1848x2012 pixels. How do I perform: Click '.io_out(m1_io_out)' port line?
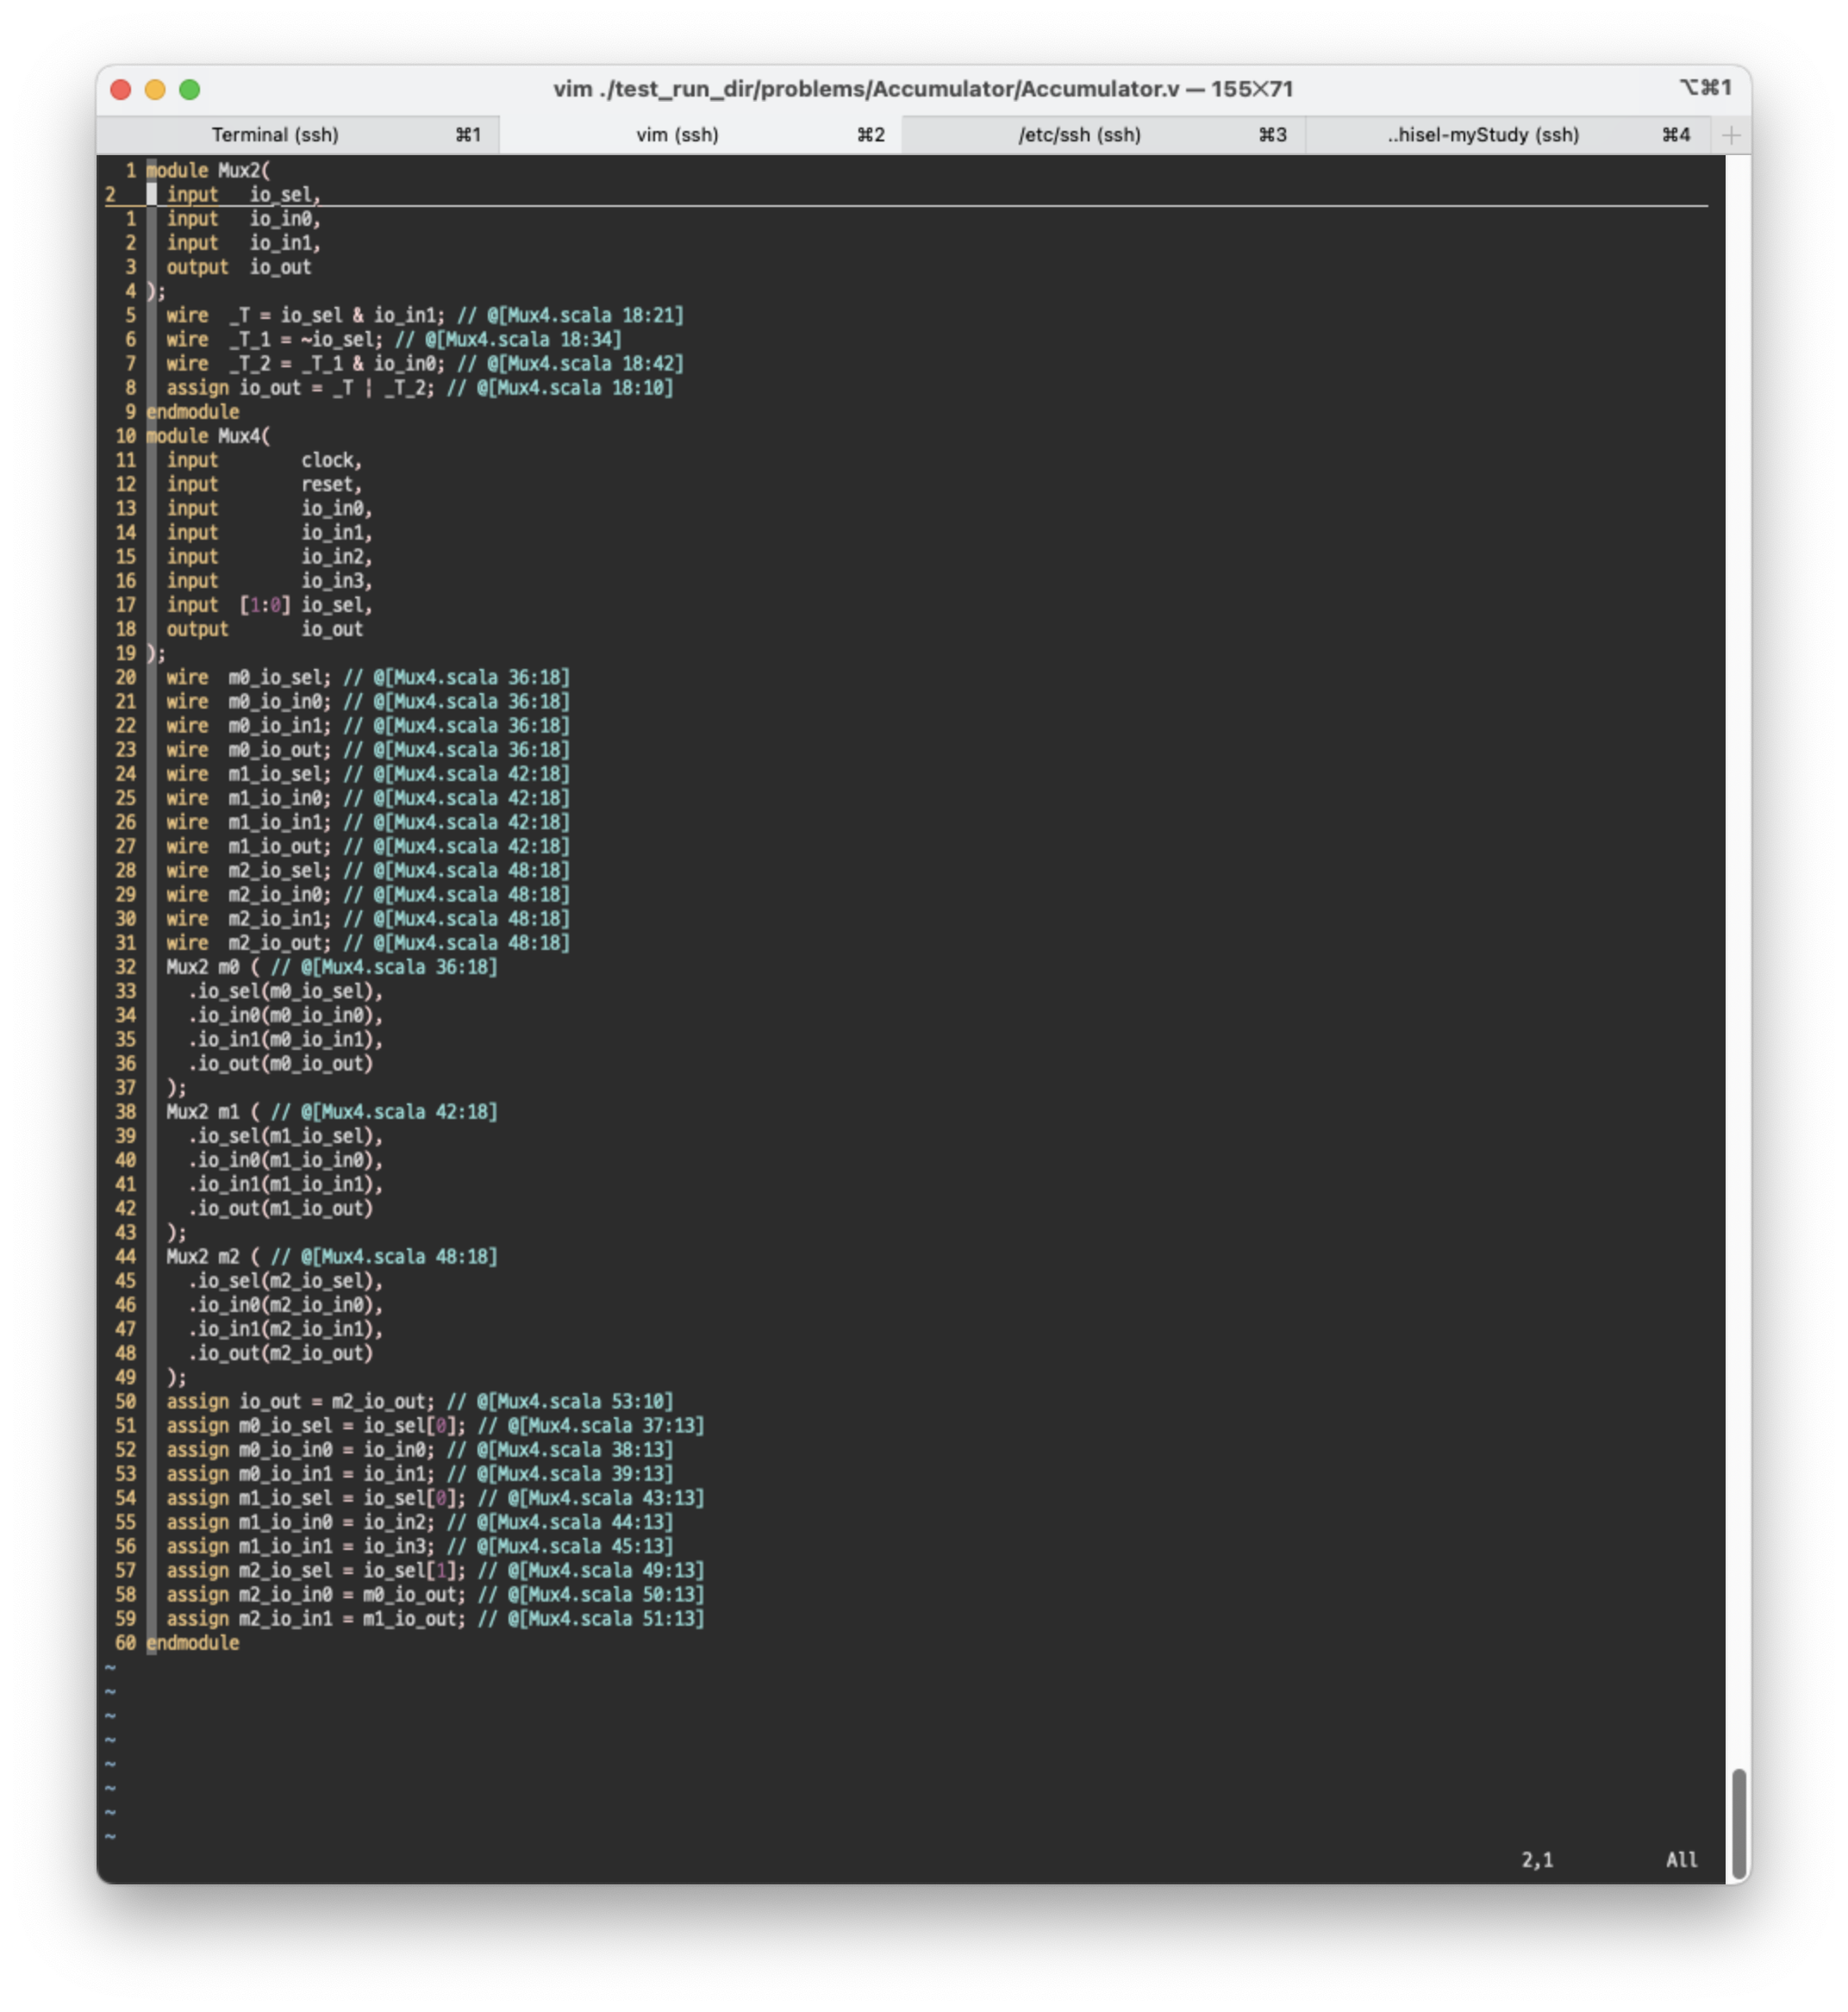tap(280, 1209)
